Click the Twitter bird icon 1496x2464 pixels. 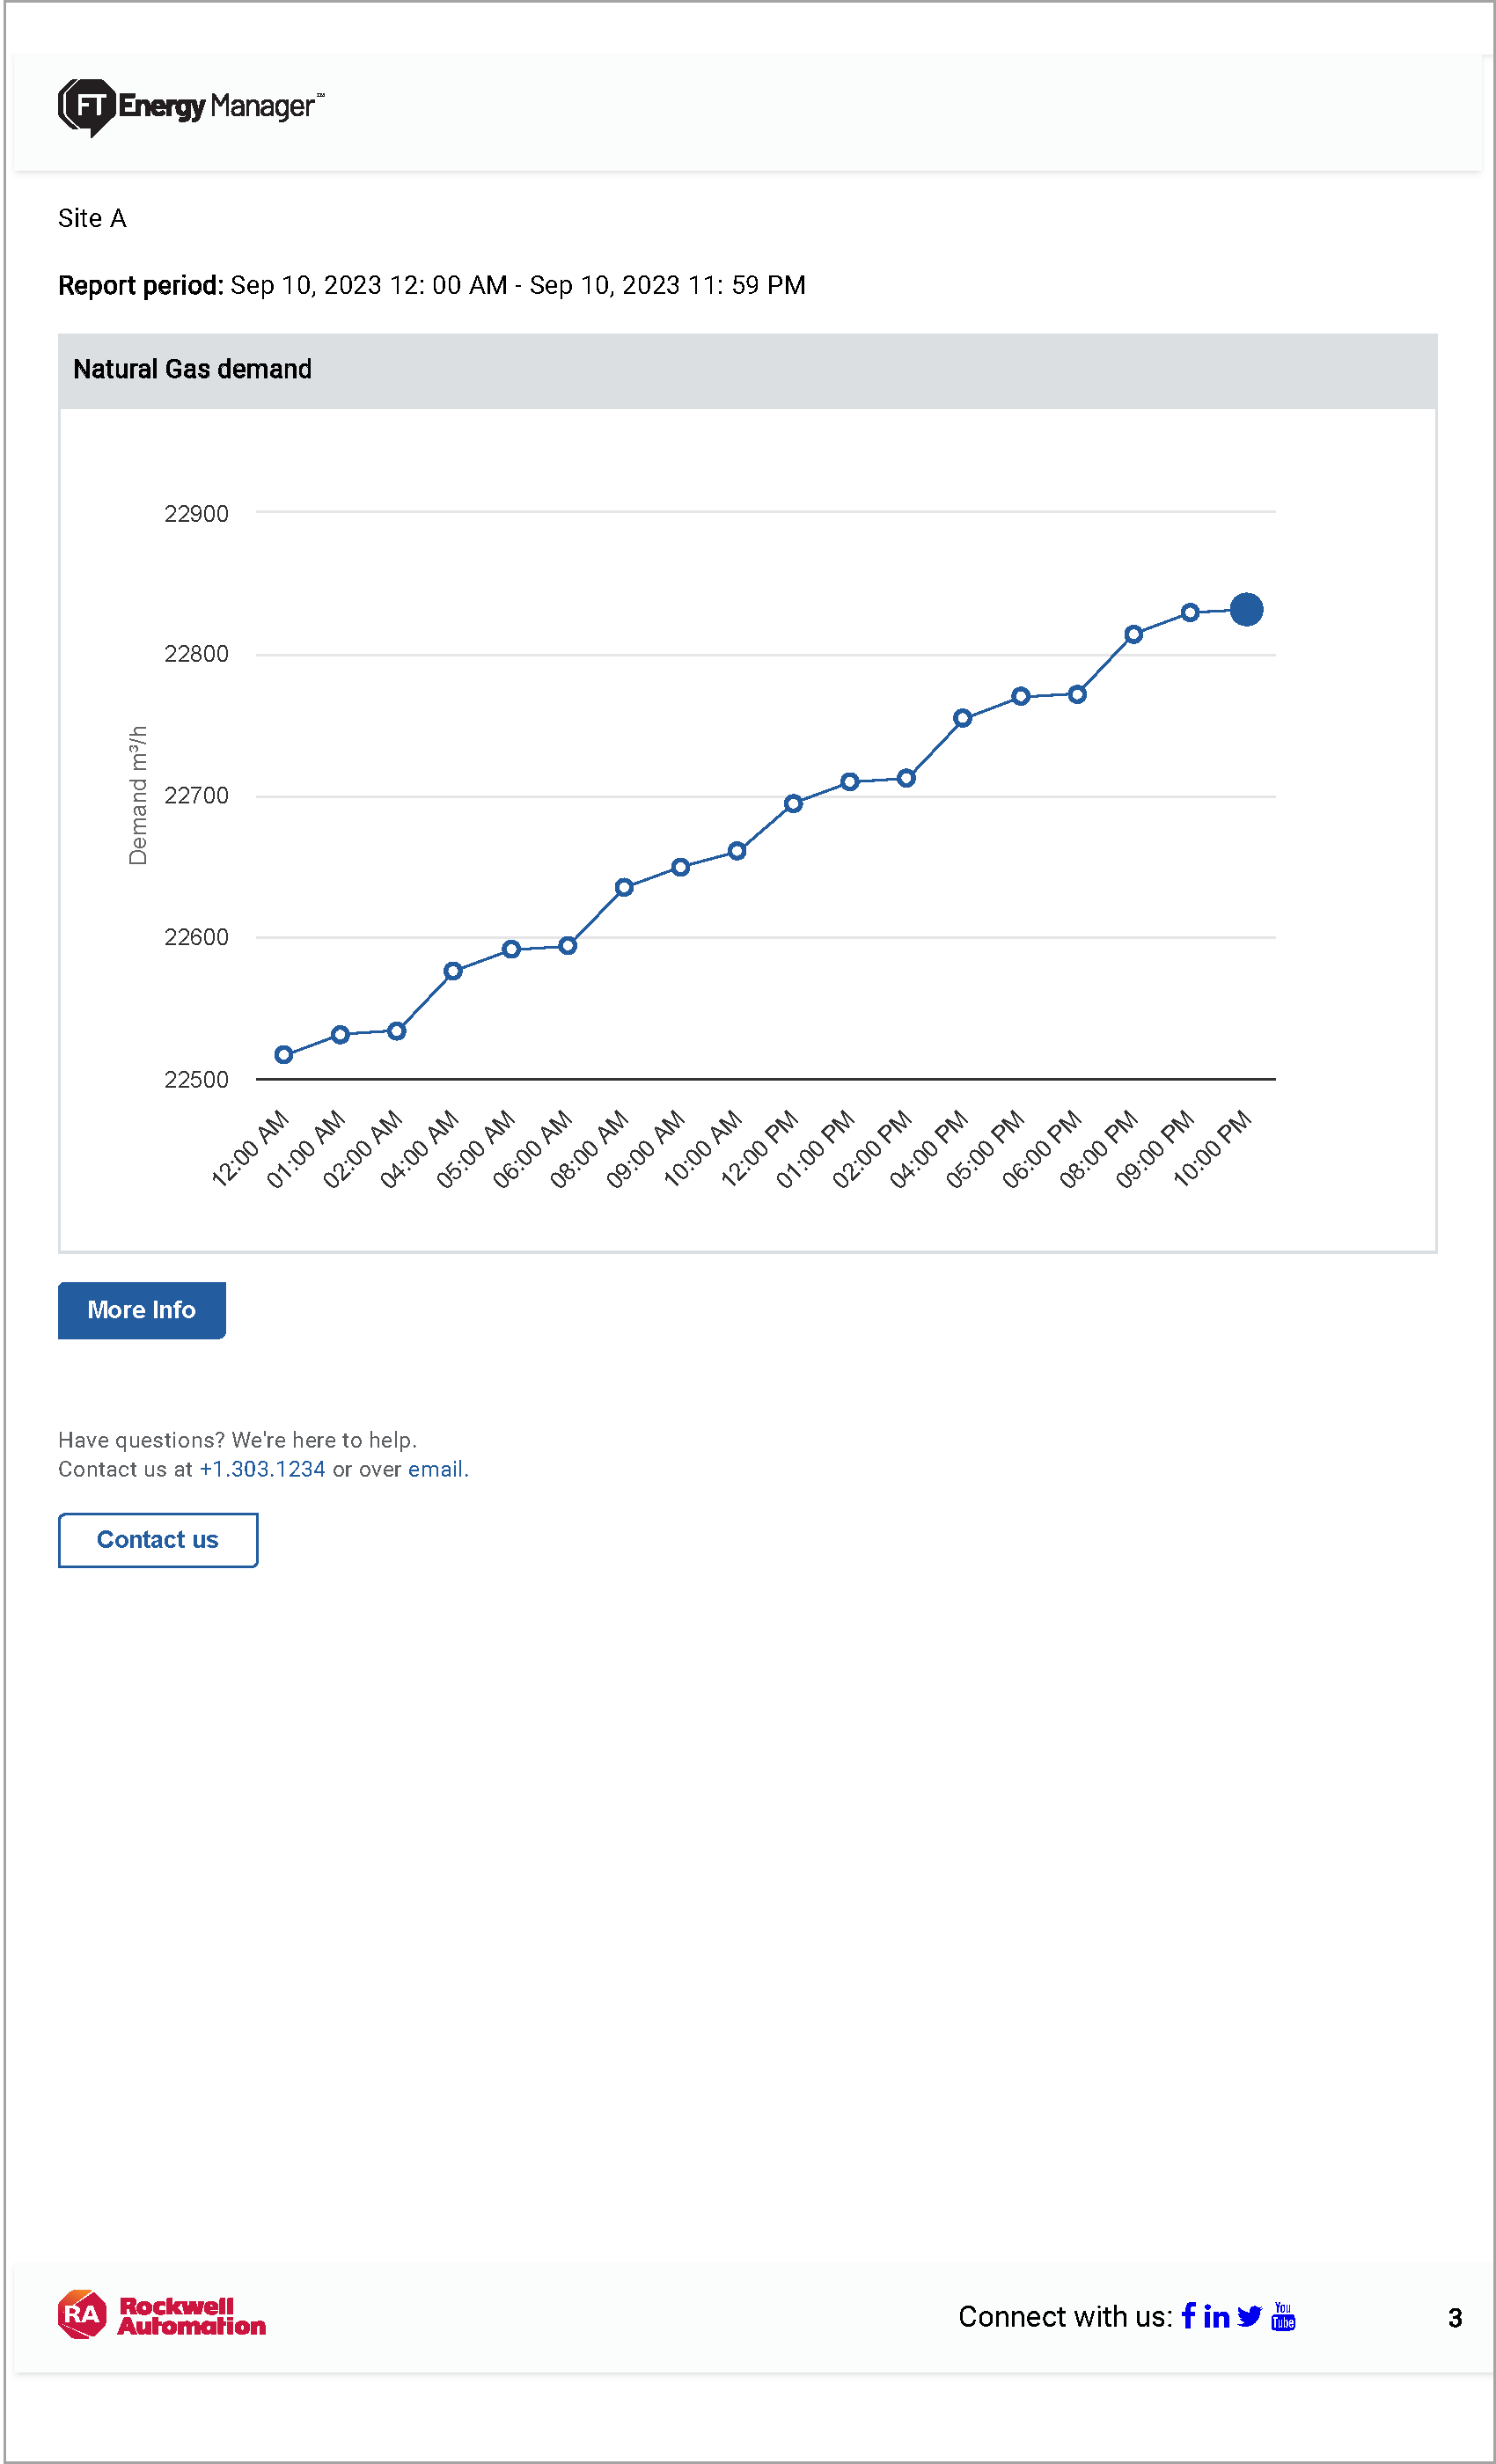1249,2317
